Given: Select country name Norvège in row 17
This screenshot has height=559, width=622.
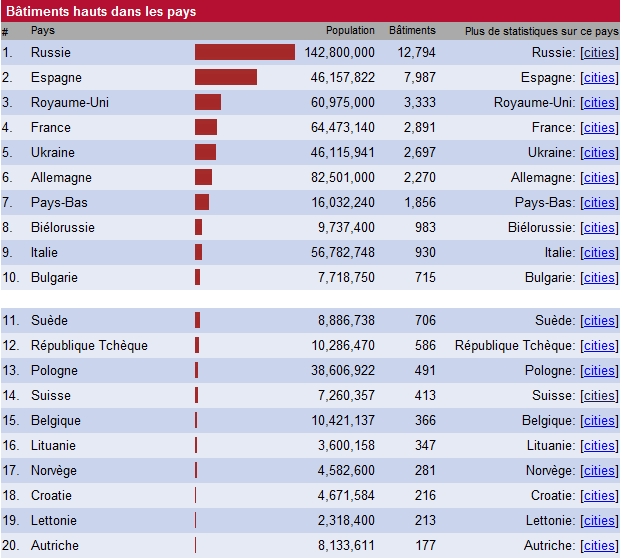Looking at the screenshot, I should coord(54,470).
